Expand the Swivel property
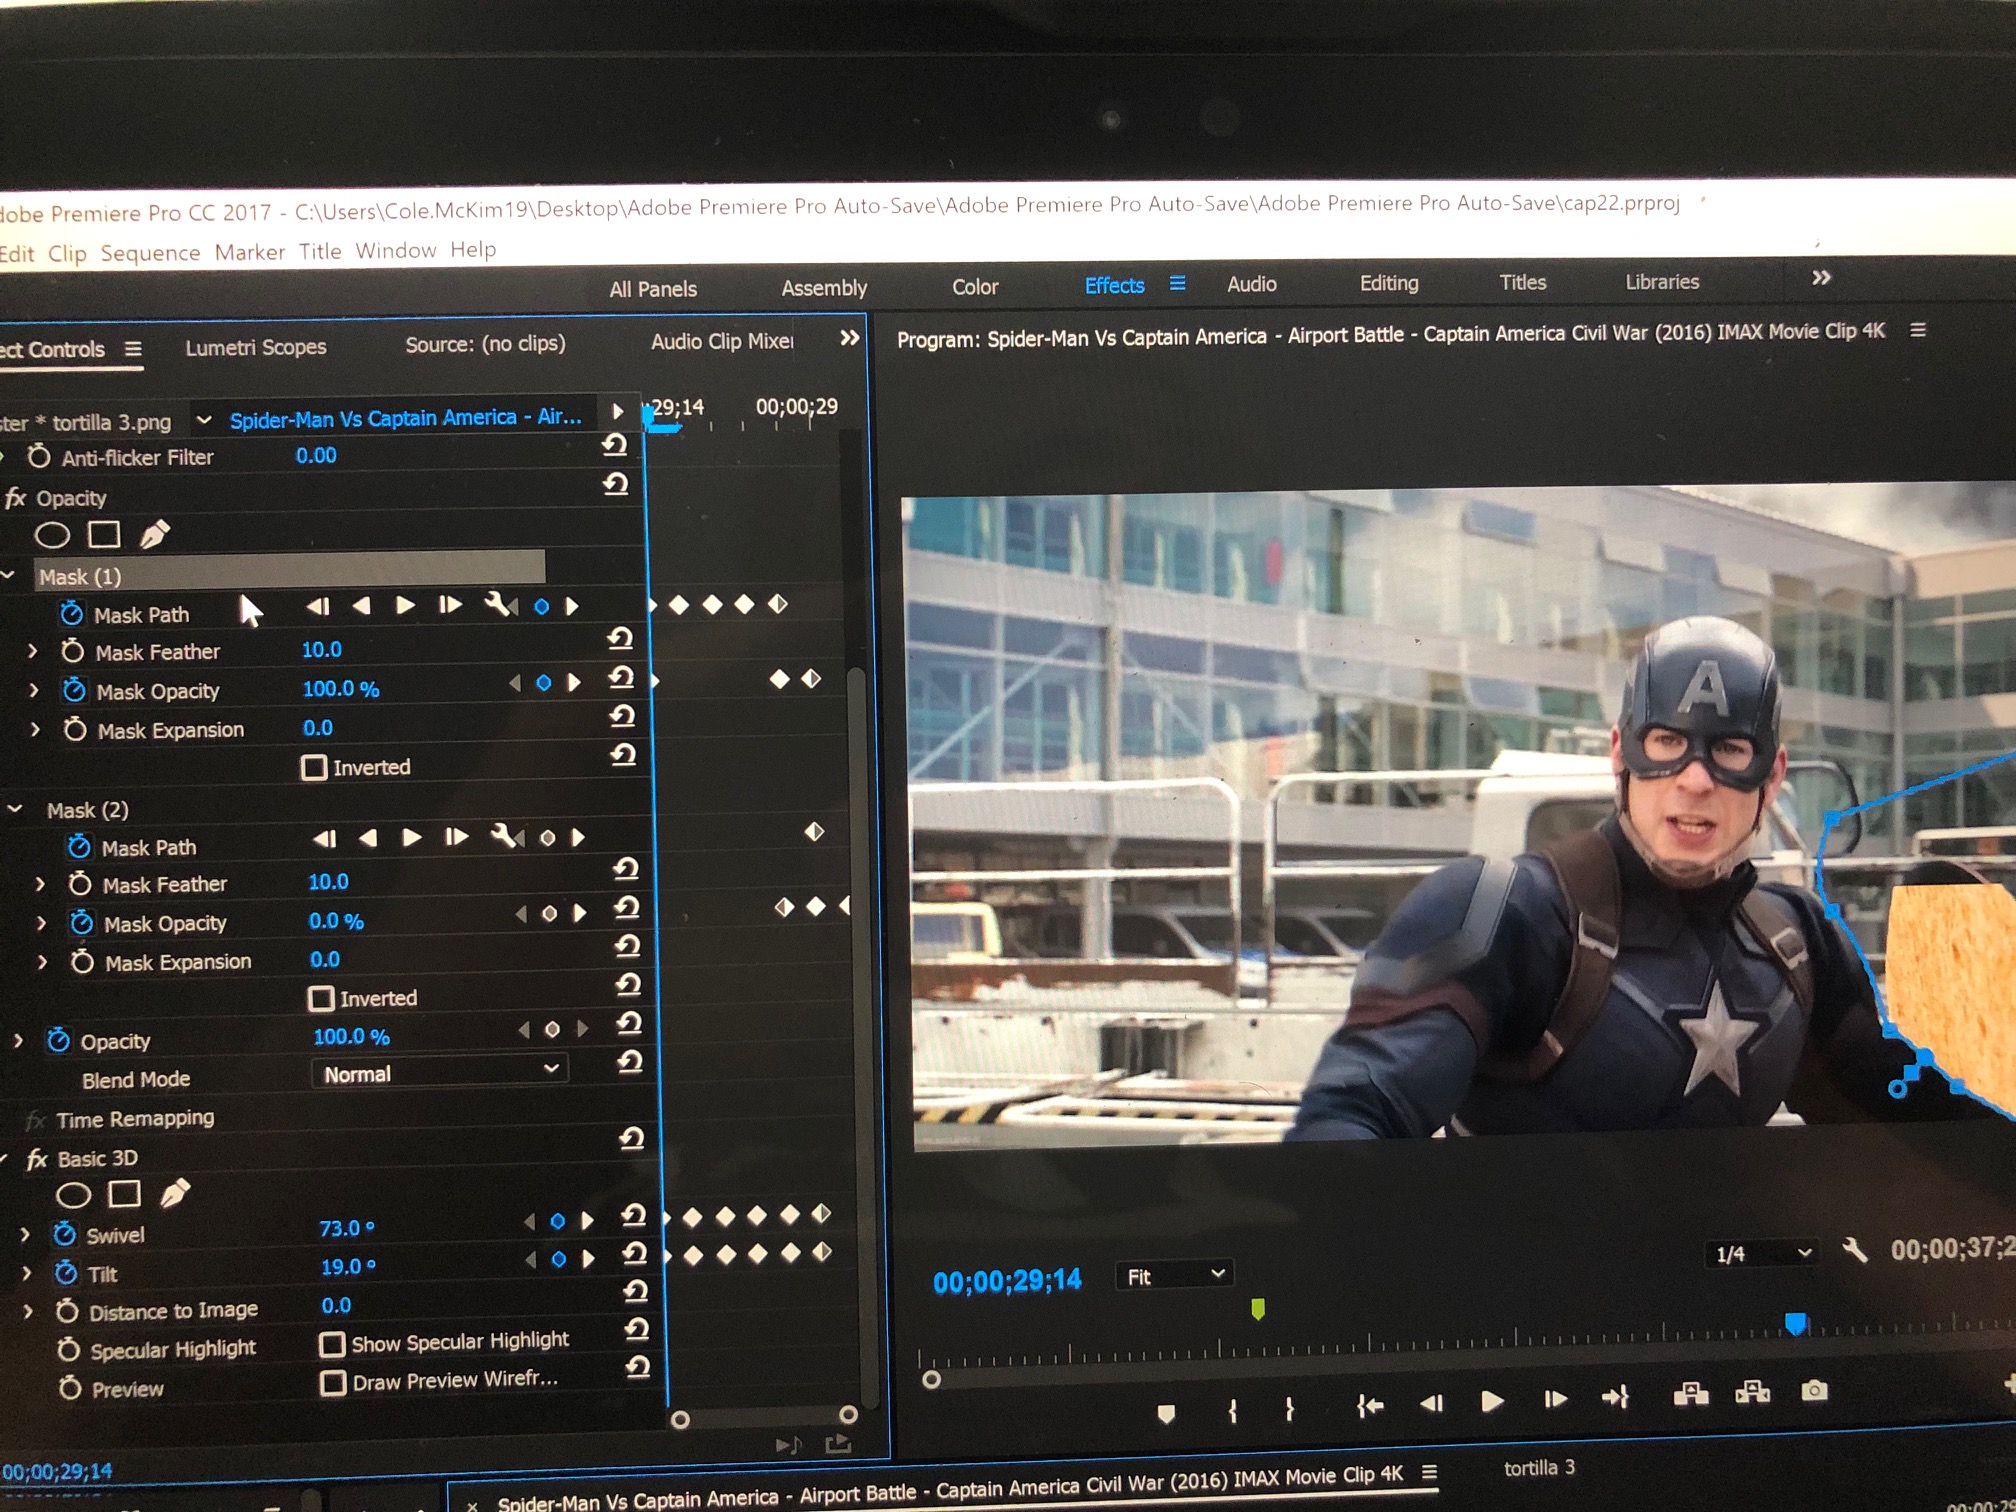The image size is (2016, 1512). [x=25, y=1235]
